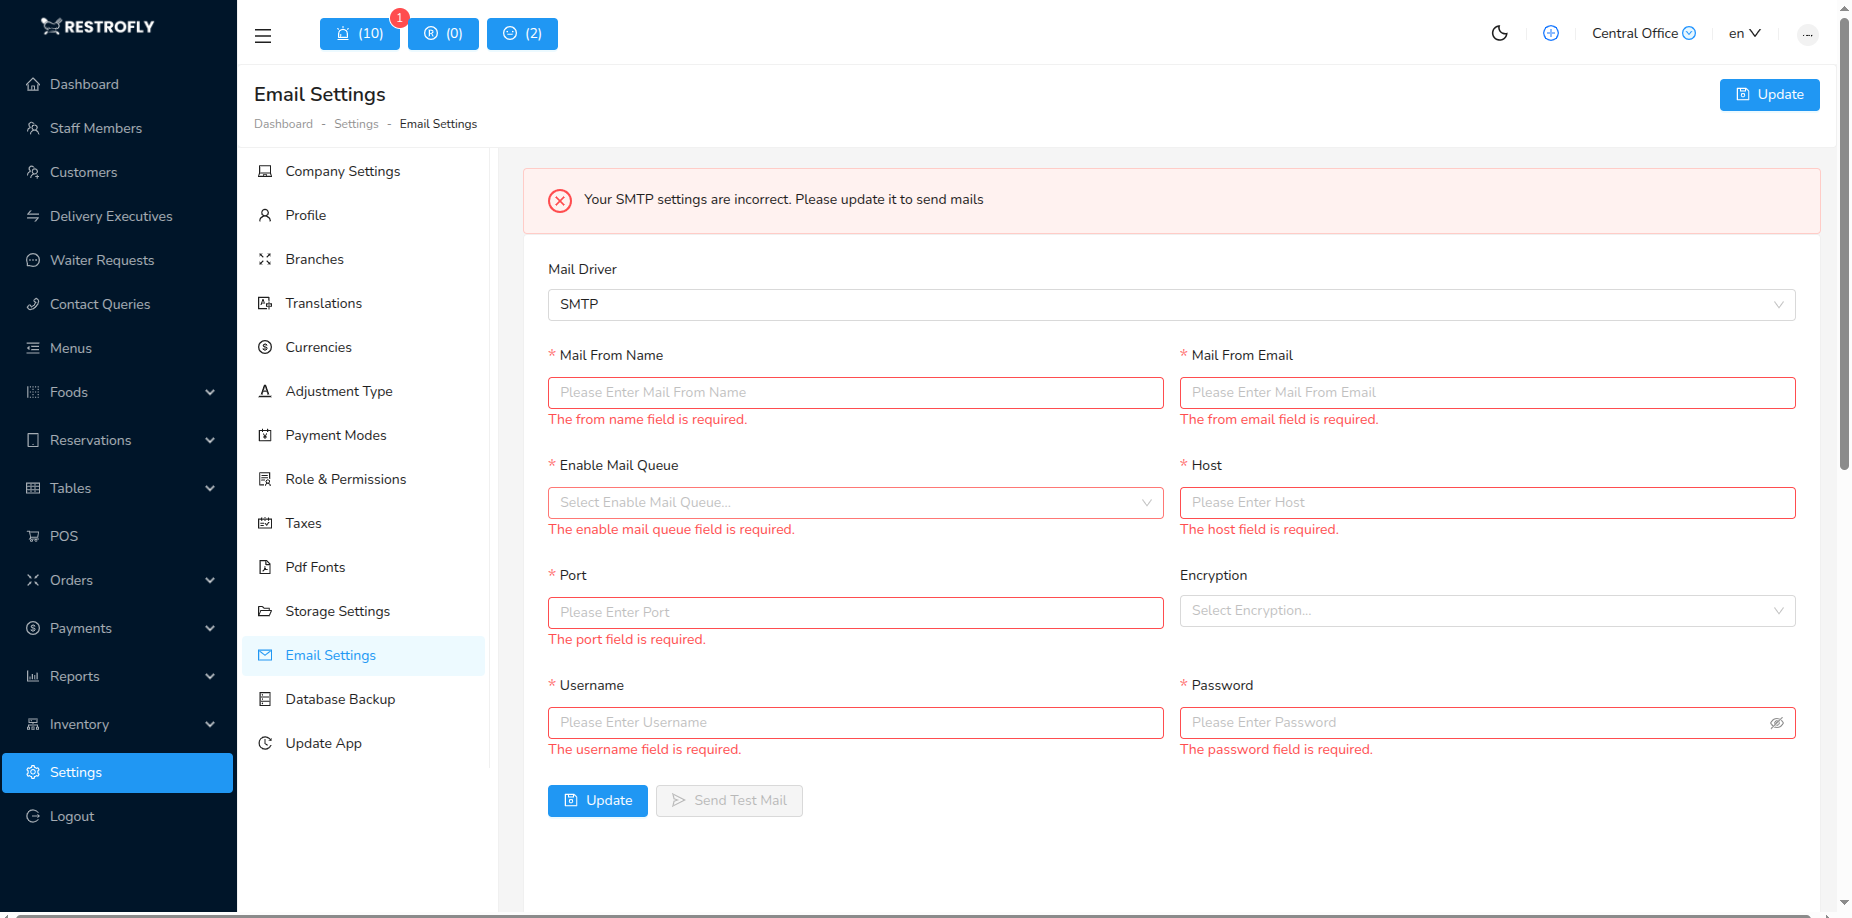Click the Update button below the form
1852x918 pixels.
click(x=598, y=801)
